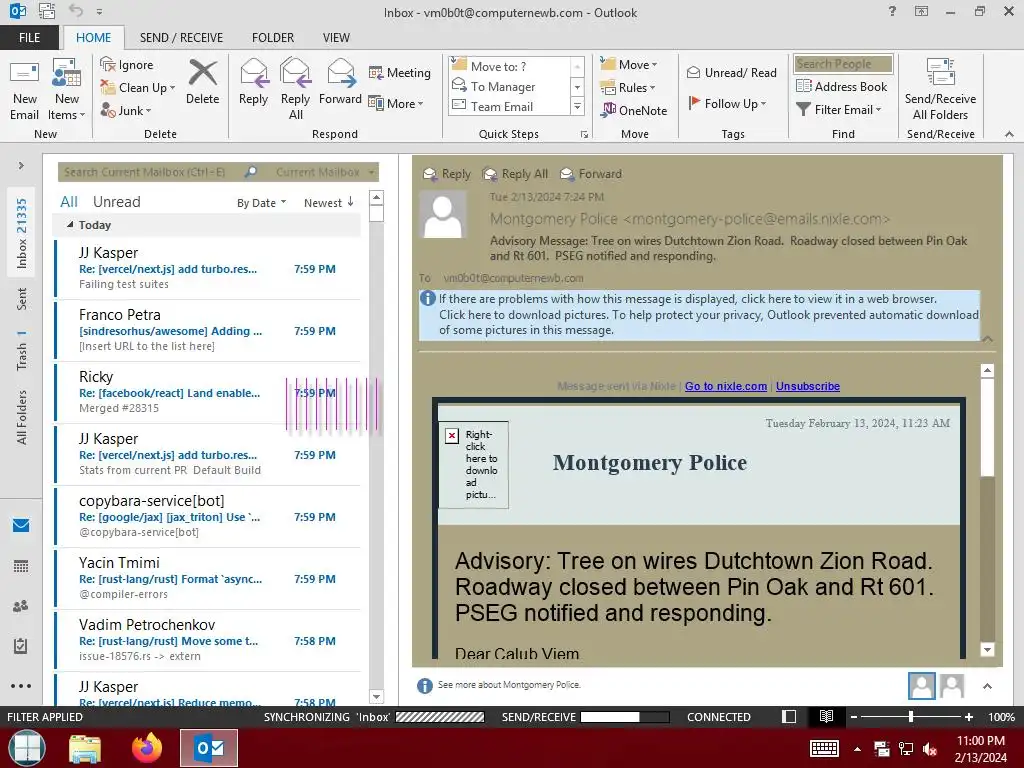Open the More respond options dropdown
Image resolution: width=1024 pixels, height=768 pixels.
[396, 103]
